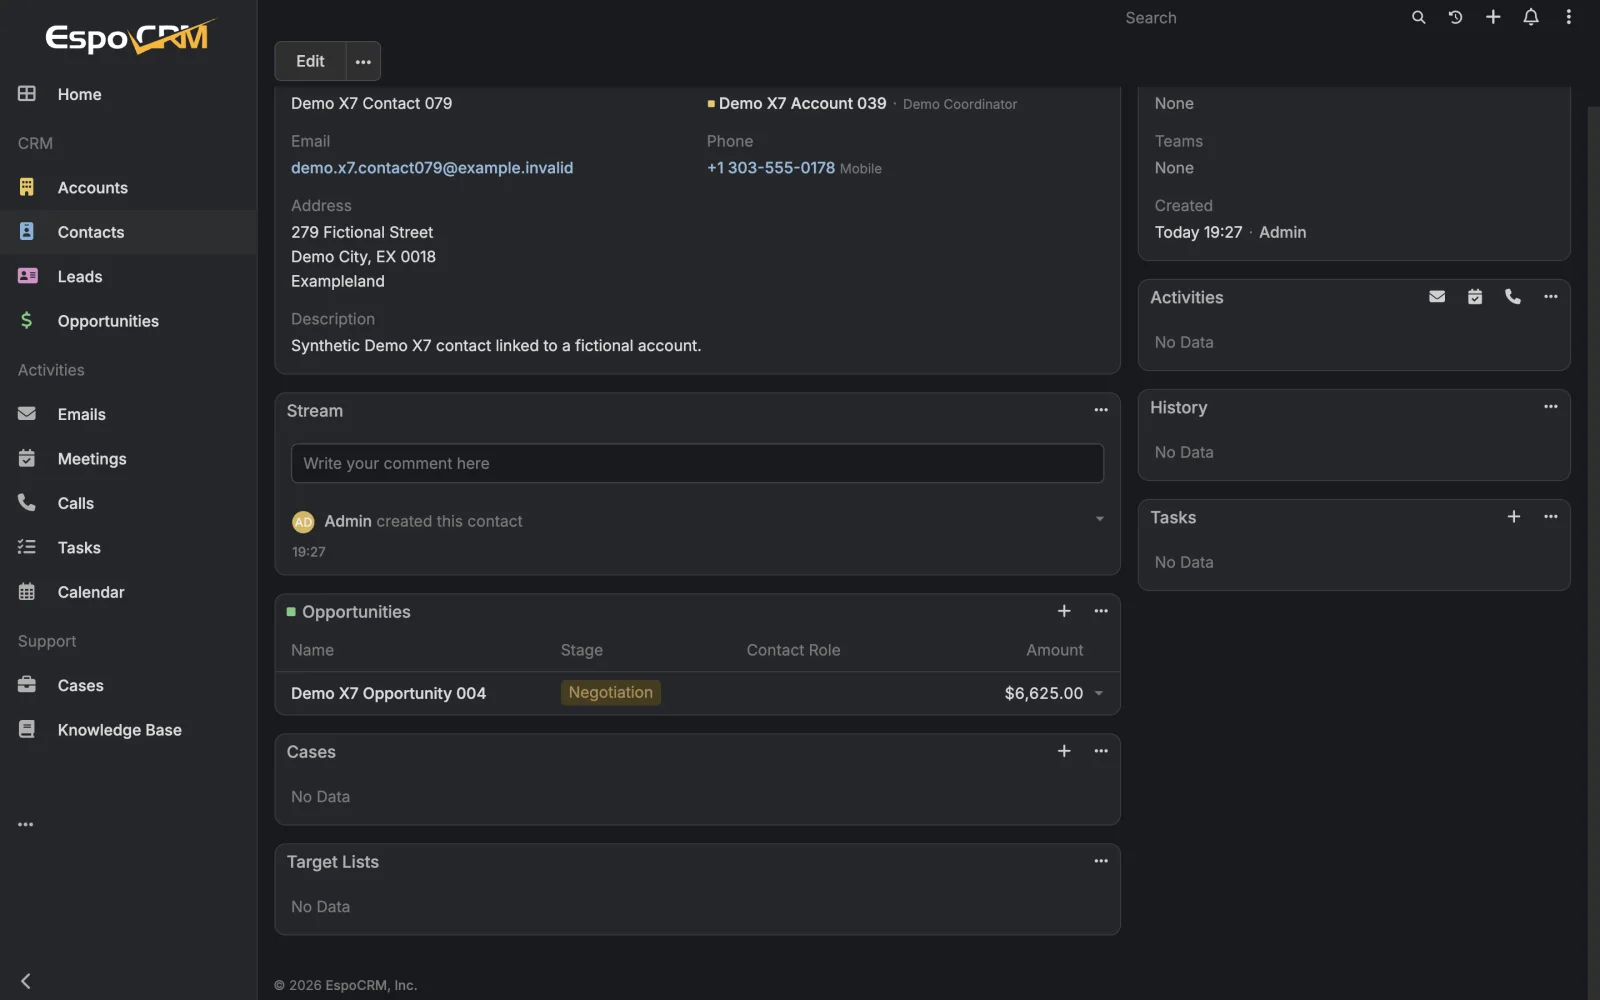Click the Target Lists panel title
The height and width of the screenshot is (1000, 1600).
[x=333, y=862]
